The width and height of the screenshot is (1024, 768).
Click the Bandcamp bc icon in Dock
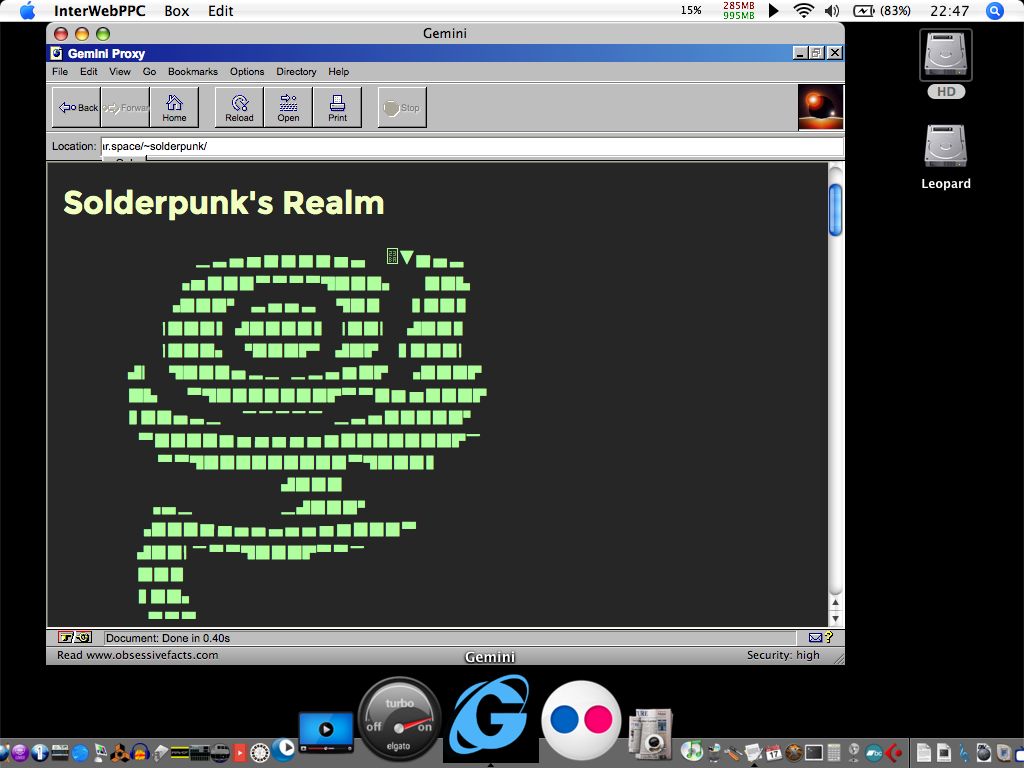874,752
